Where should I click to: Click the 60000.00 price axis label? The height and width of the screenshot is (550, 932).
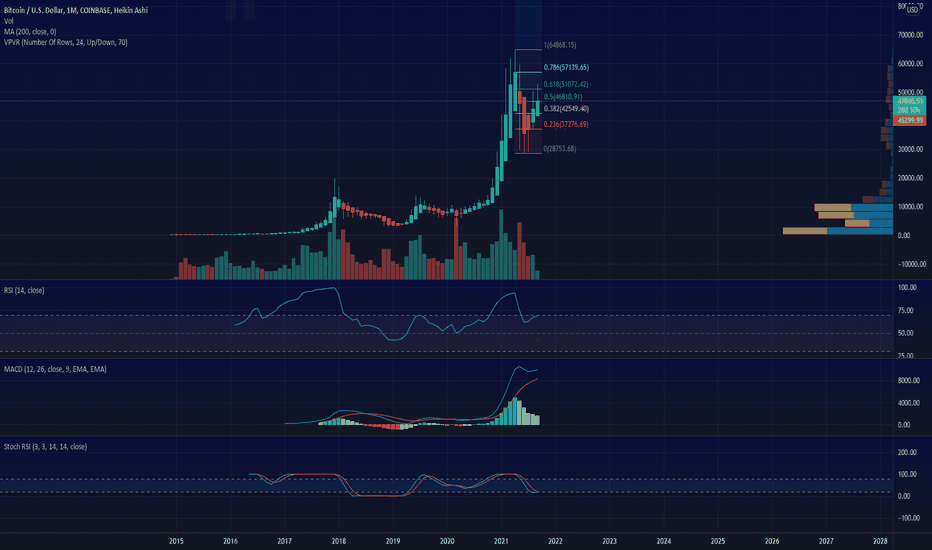[x=911, y=64]
